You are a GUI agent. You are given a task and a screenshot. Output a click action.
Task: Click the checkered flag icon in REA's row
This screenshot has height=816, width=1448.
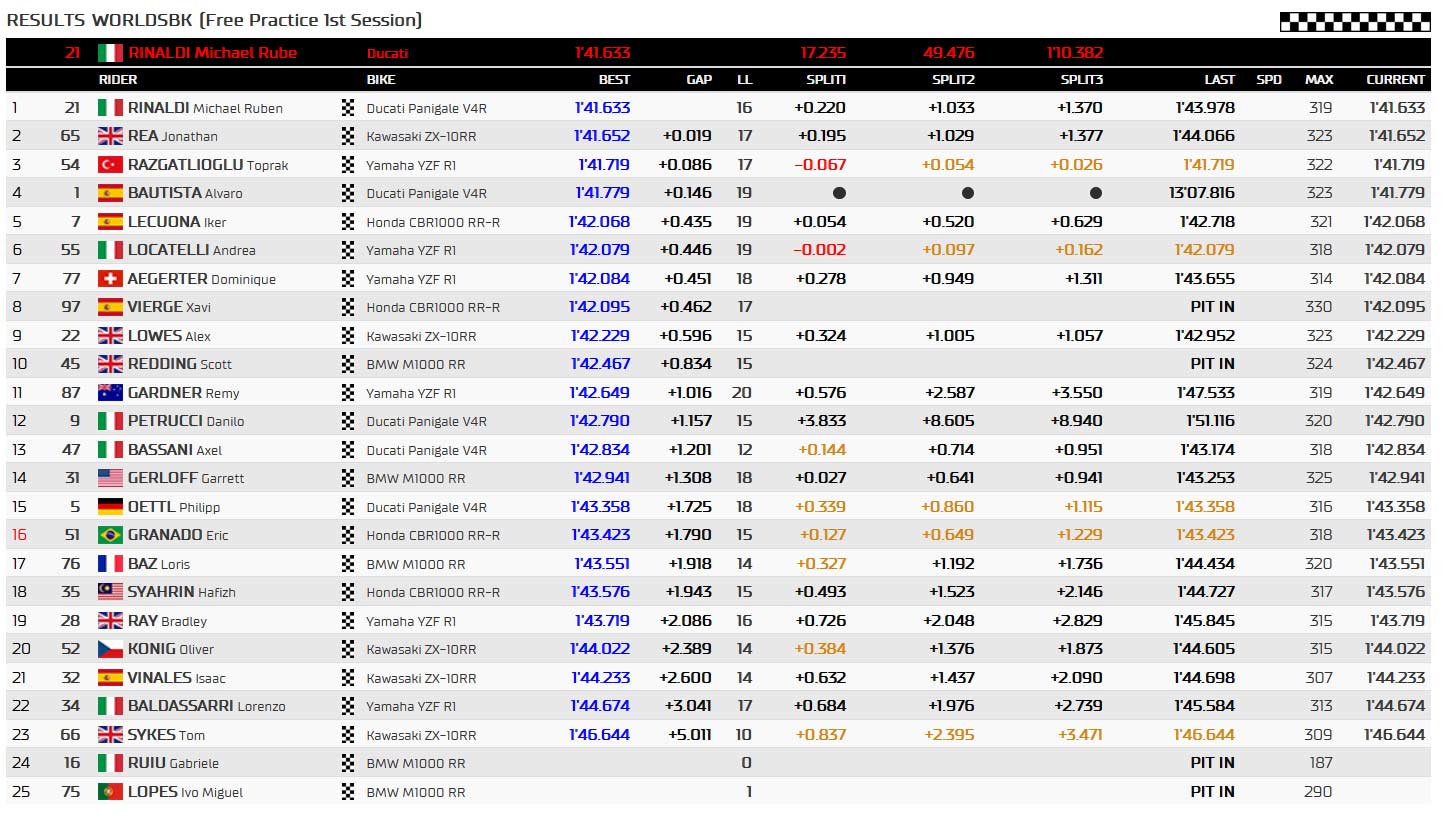coord(348,136)
